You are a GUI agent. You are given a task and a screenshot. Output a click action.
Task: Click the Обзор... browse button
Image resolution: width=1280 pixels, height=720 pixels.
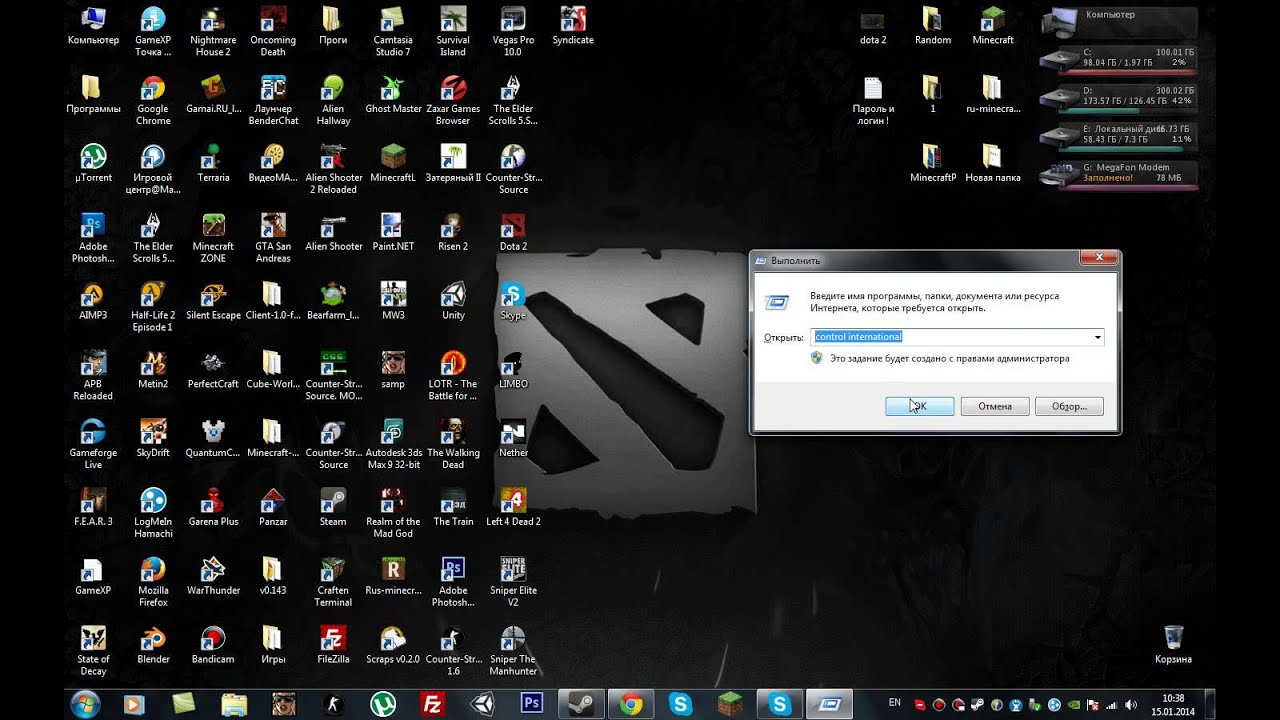(x=1069, y=406)
